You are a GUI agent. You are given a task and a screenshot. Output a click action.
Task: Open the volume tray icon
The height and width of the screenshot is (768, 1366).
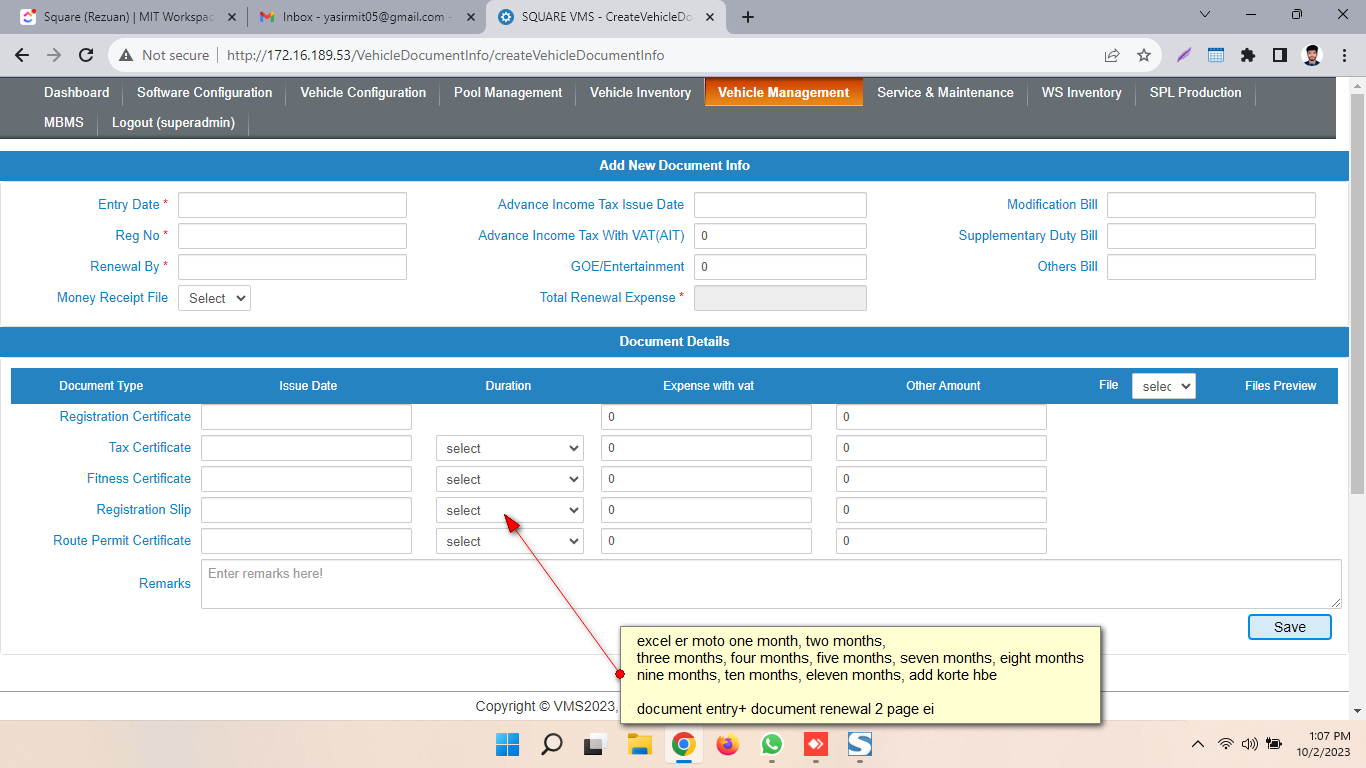coord(1249,744)
